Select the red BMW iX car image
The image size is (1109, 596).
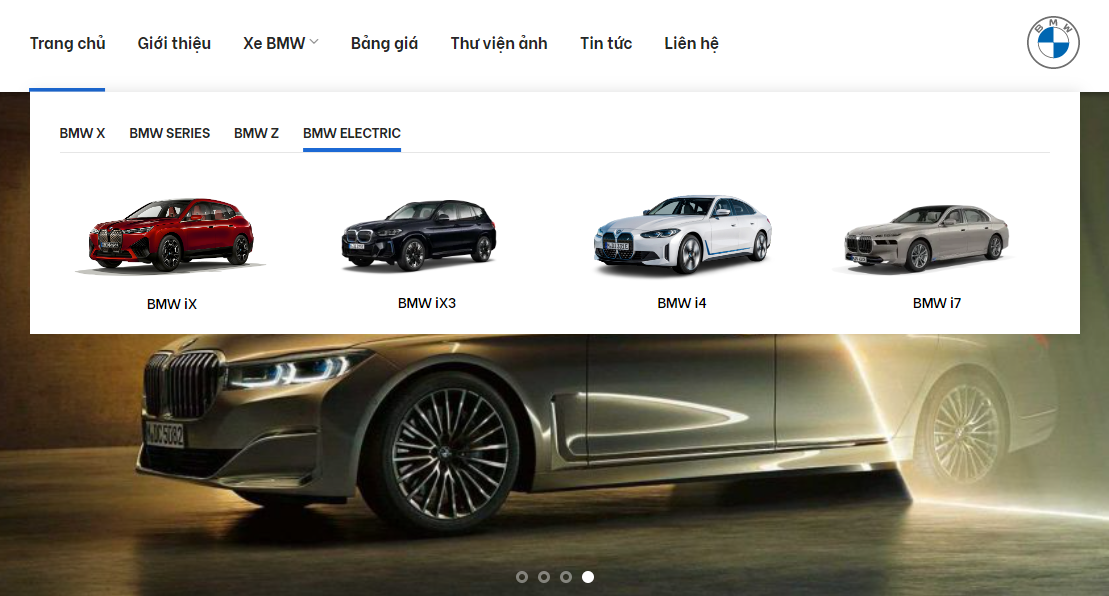171,236
